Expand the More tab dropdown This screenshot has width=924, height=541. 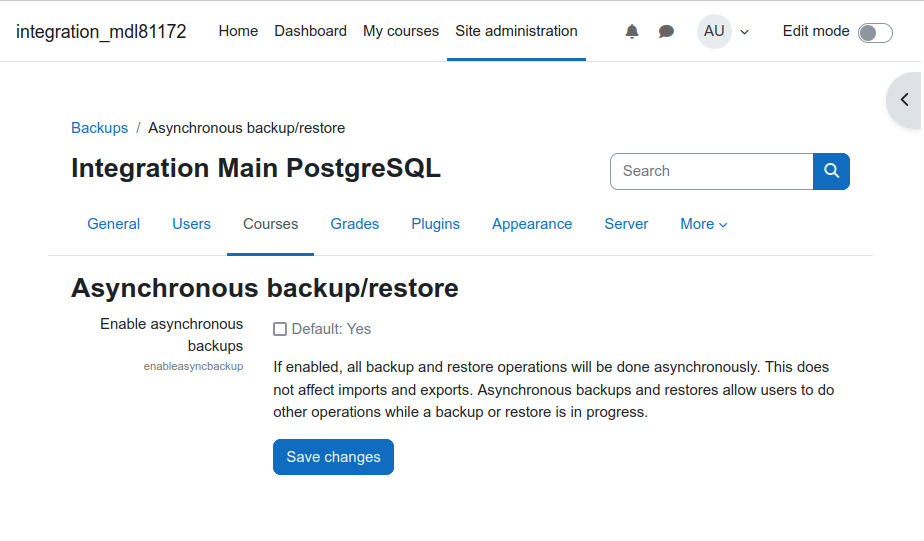pos(704,224)
